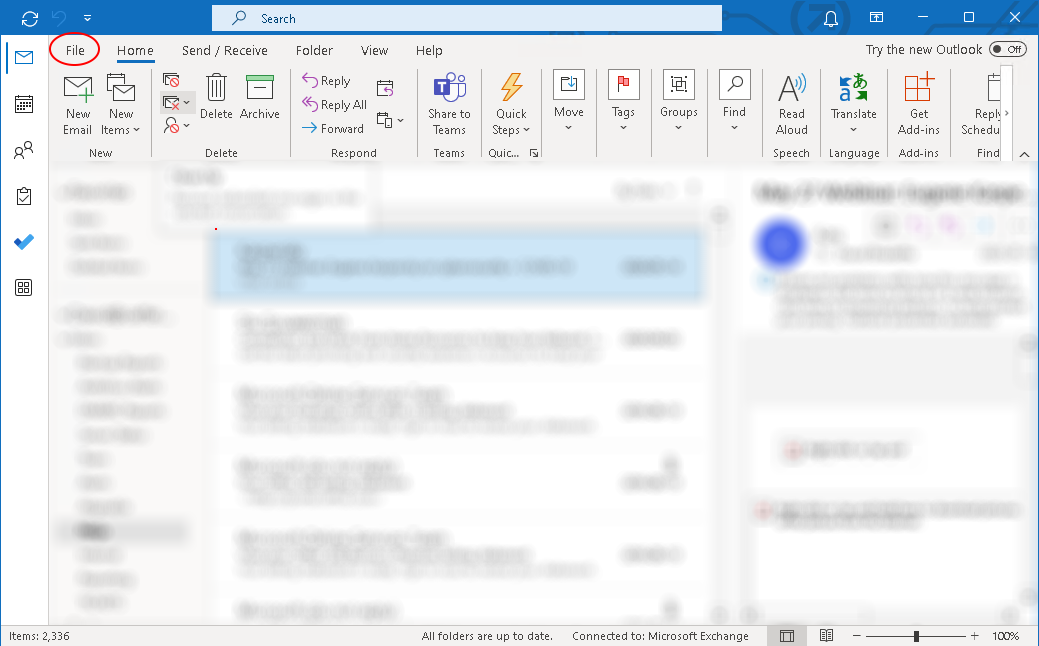Screen dimensions: 1039x646
Task: Expand the Junk dropdown arrow
Action: point(187,125)
